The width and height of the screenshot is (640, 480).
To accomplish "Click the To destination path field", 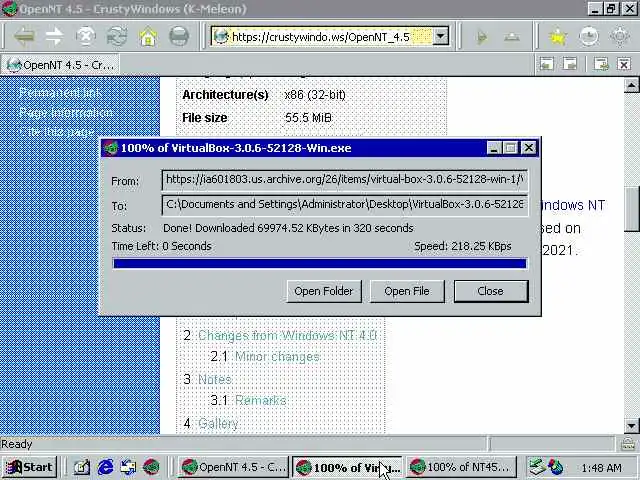I will [344, 205].
